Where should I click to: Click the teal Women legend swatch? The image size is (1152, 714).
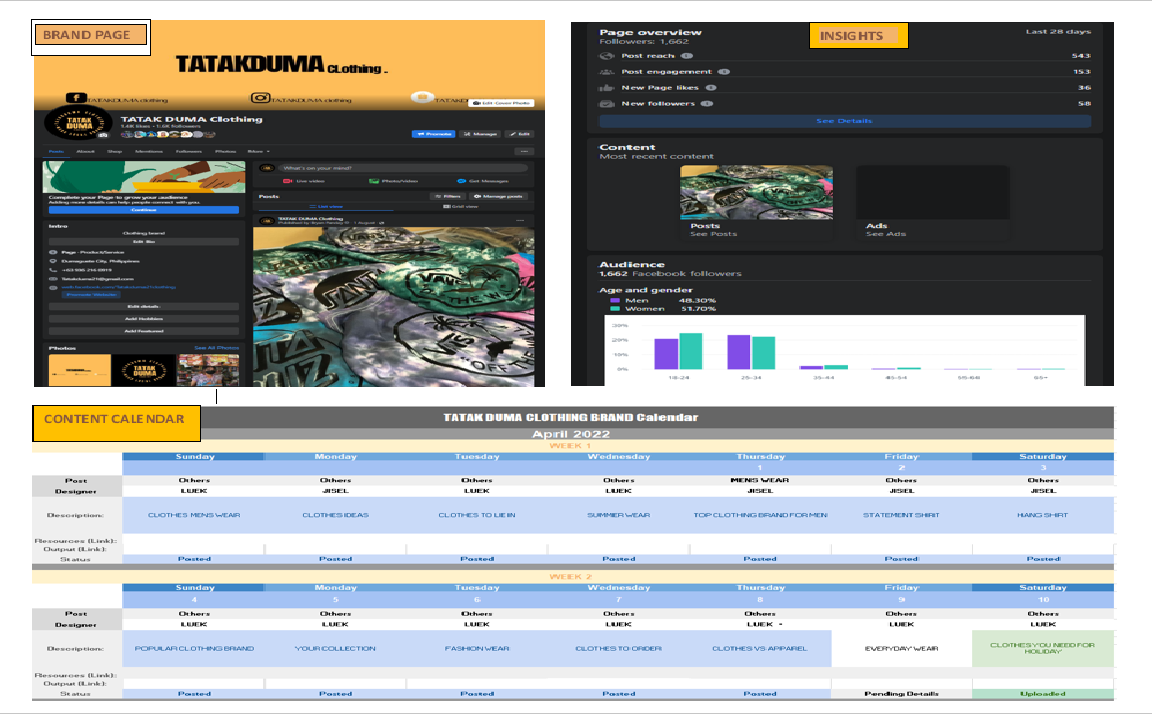tap(615, 309)
